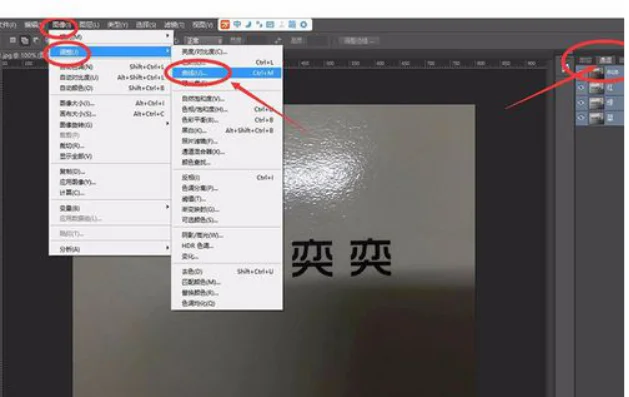Expand the 图像旋转(G) submenu
Screen dimensions: 629x397
tap(111, 125)
